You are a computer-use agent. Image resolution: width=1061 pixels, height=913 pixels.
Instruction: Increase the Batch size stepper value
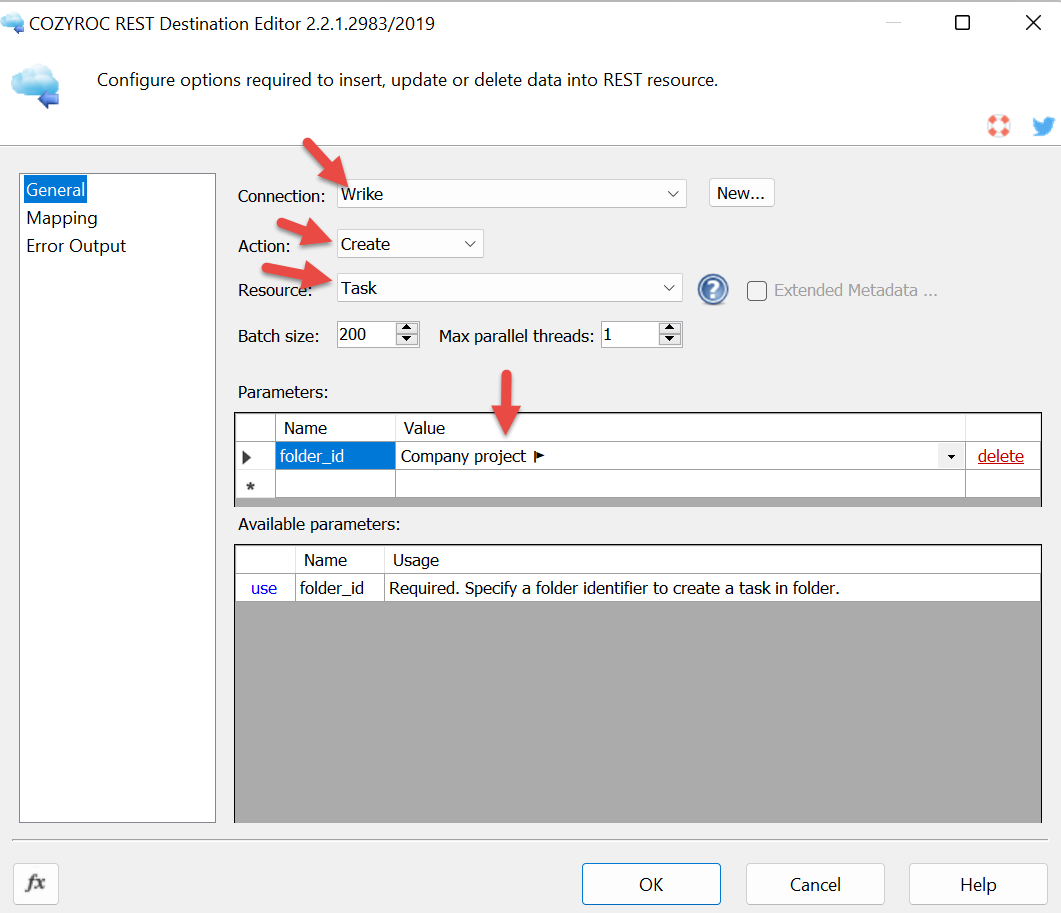pos(407,329)
